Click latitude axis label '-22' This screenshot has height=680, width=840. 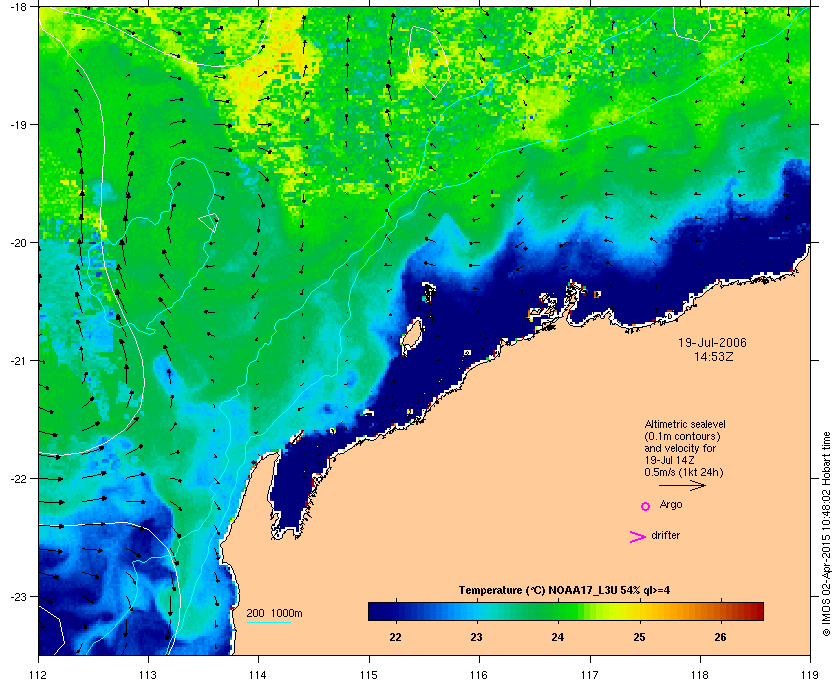(x=17, y=479)
